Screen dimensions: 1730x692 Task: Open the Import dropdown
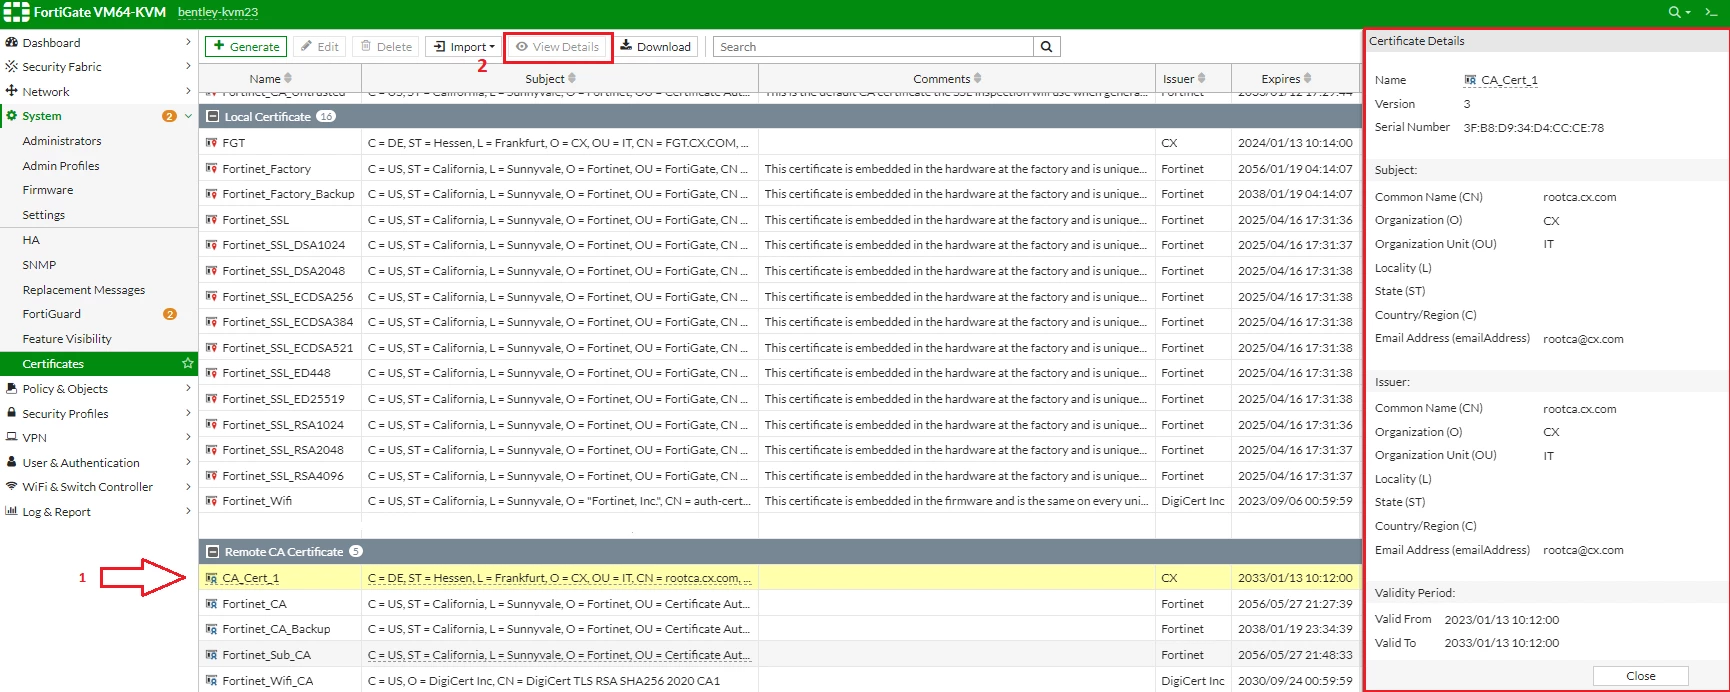click(x=465, y=47)
